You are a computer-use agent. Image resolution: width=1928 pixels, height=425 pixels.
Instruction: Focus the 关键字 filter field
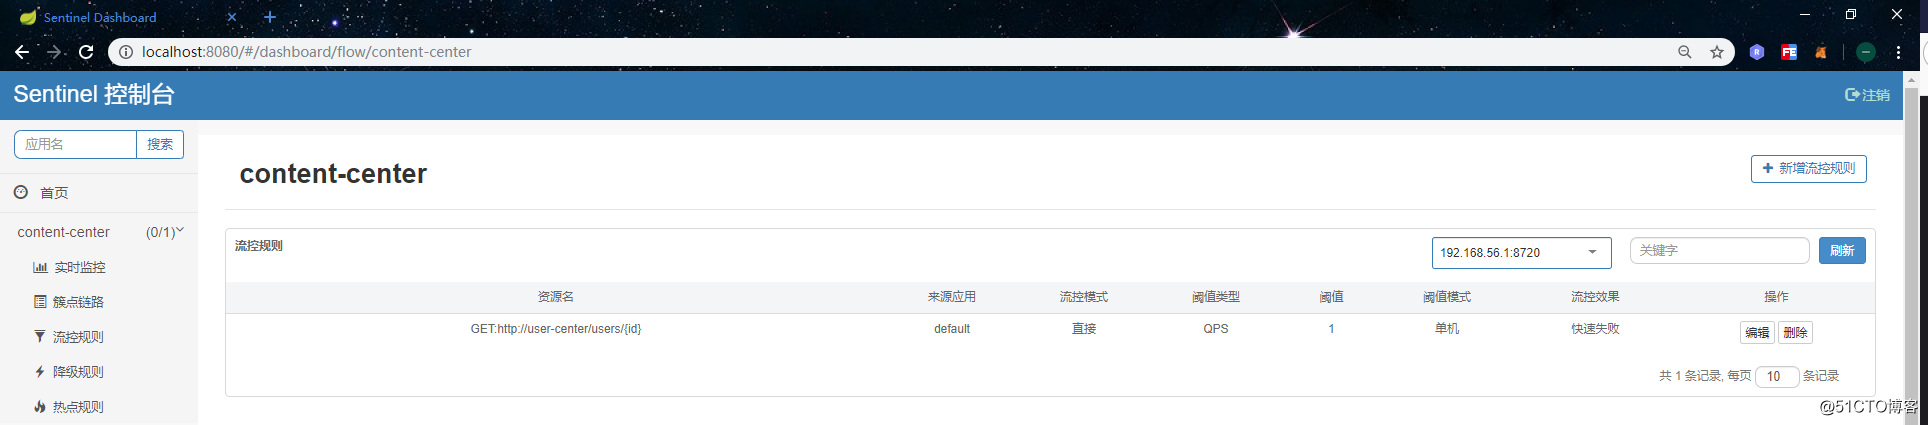pyautogui.click(x=1719, y=250)
